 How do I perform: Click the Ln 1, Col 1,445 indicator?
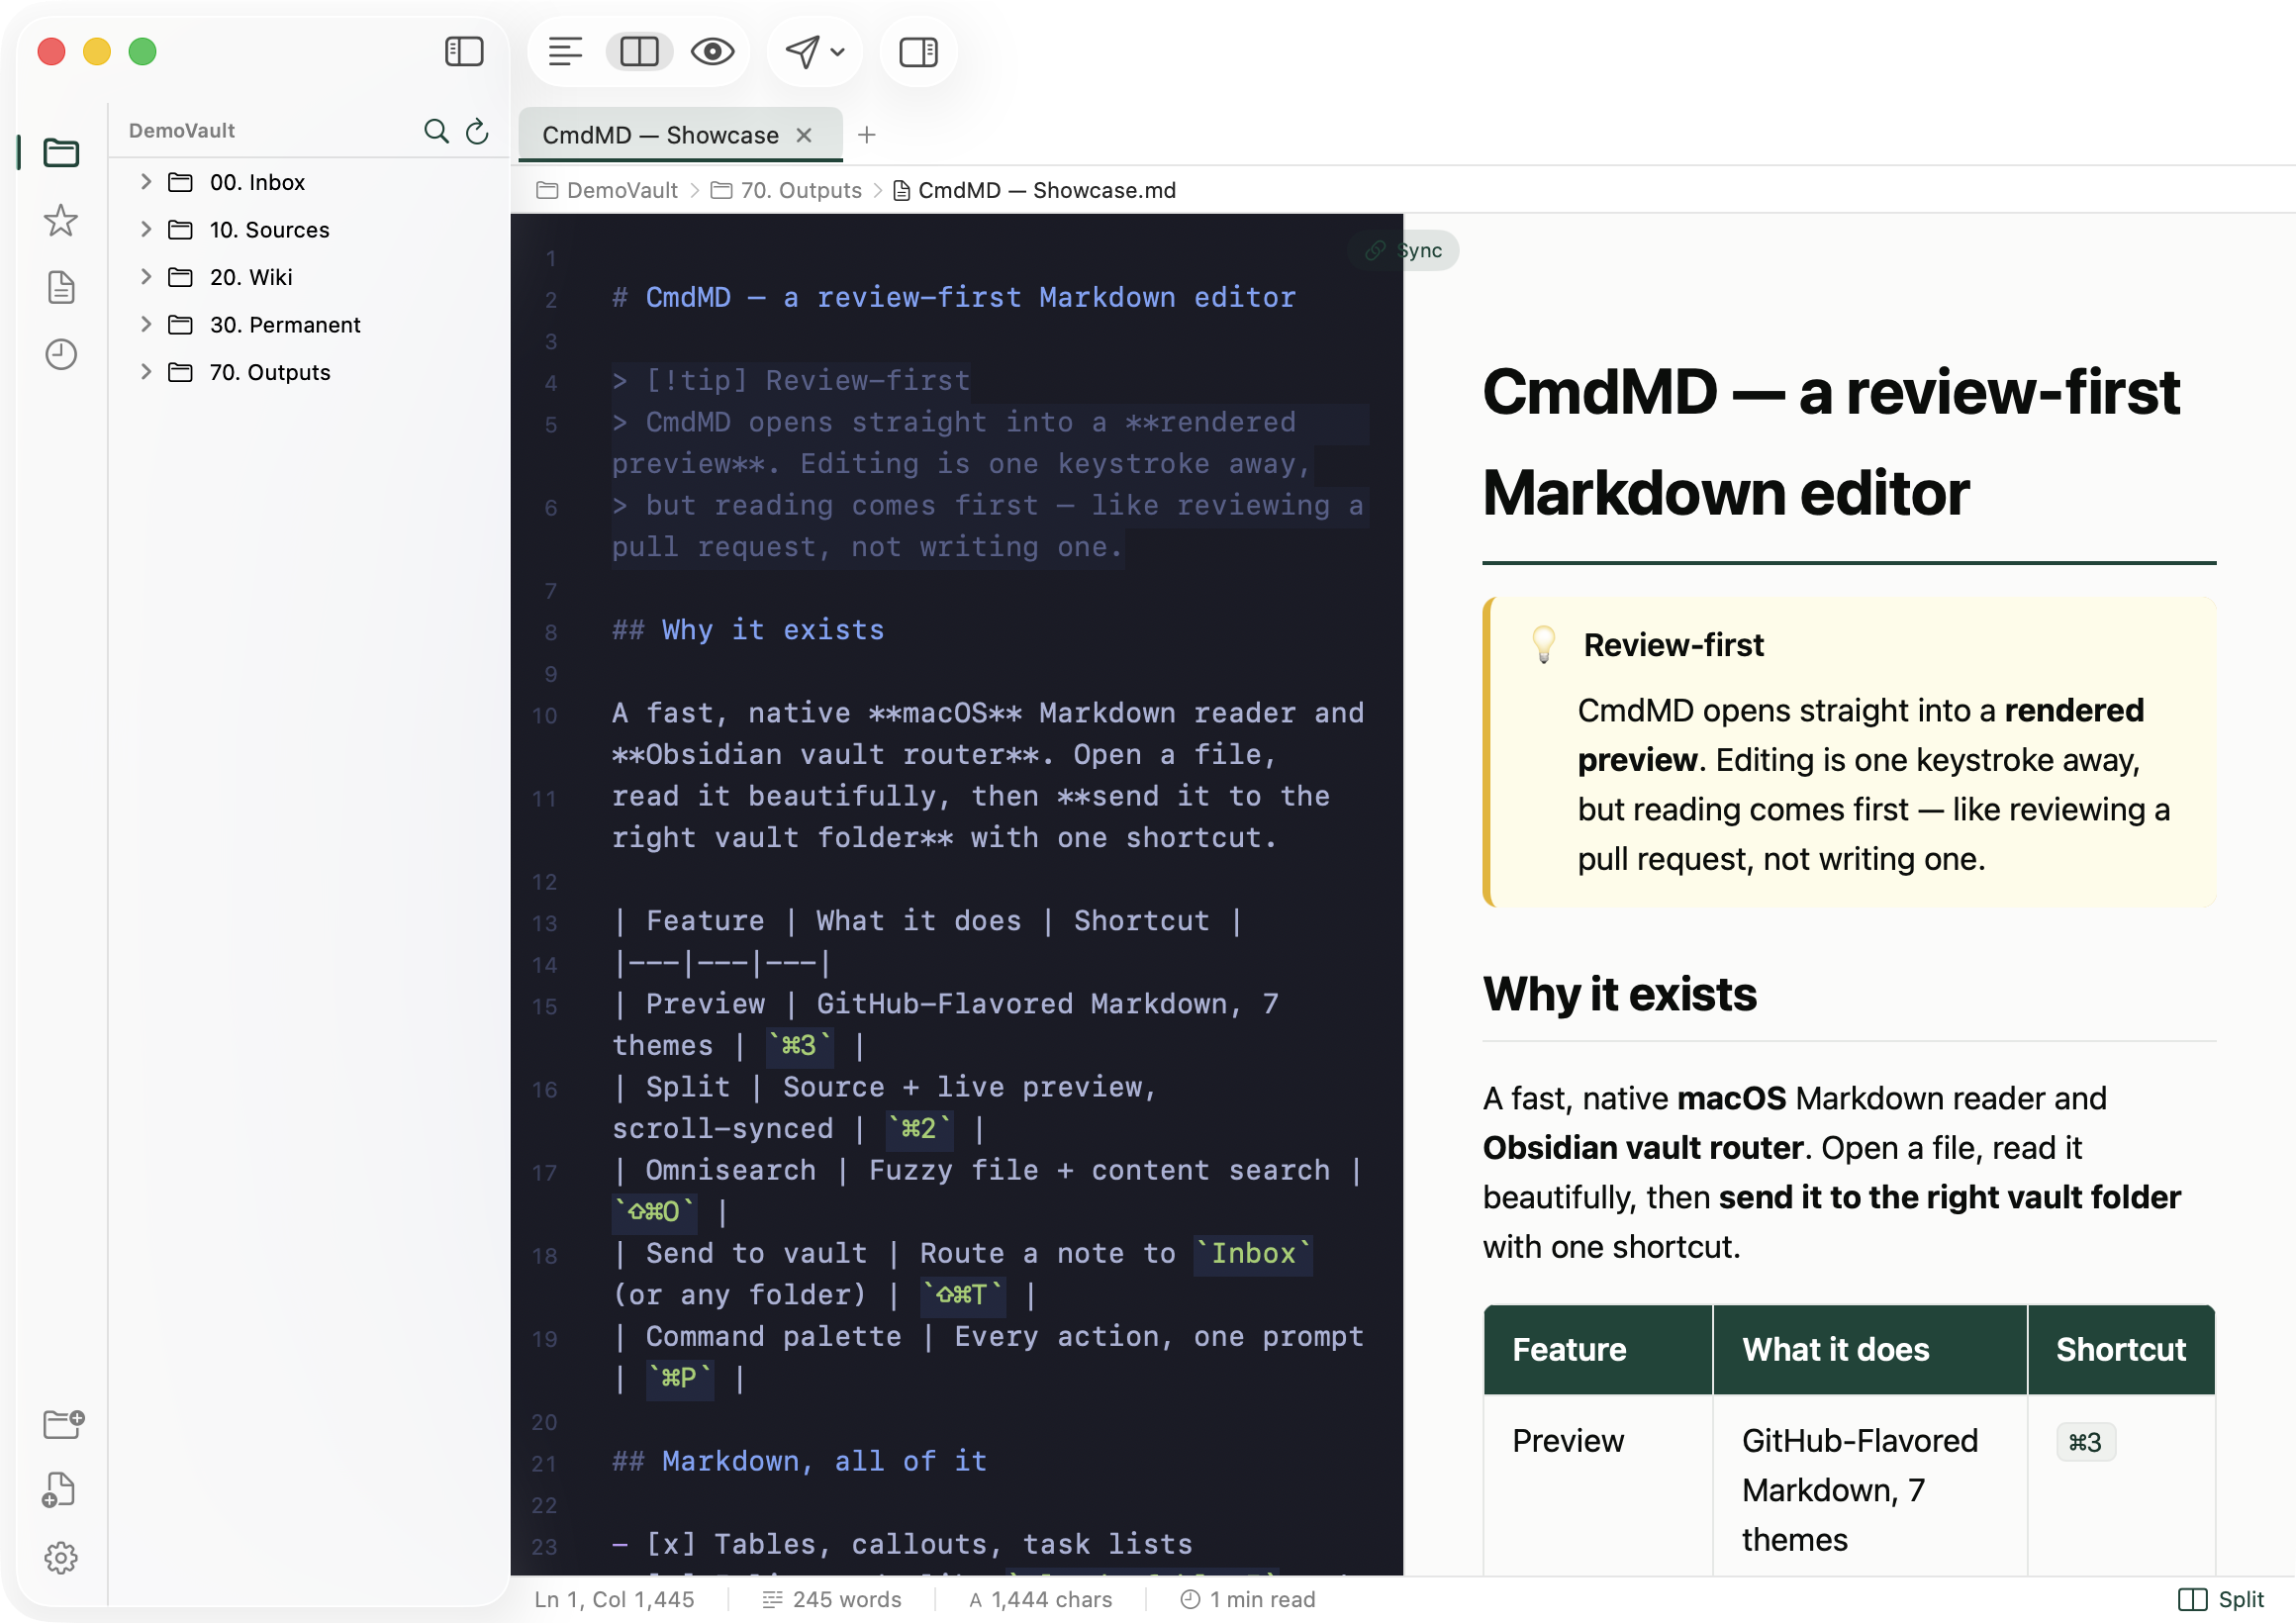tap(614, 1599)
